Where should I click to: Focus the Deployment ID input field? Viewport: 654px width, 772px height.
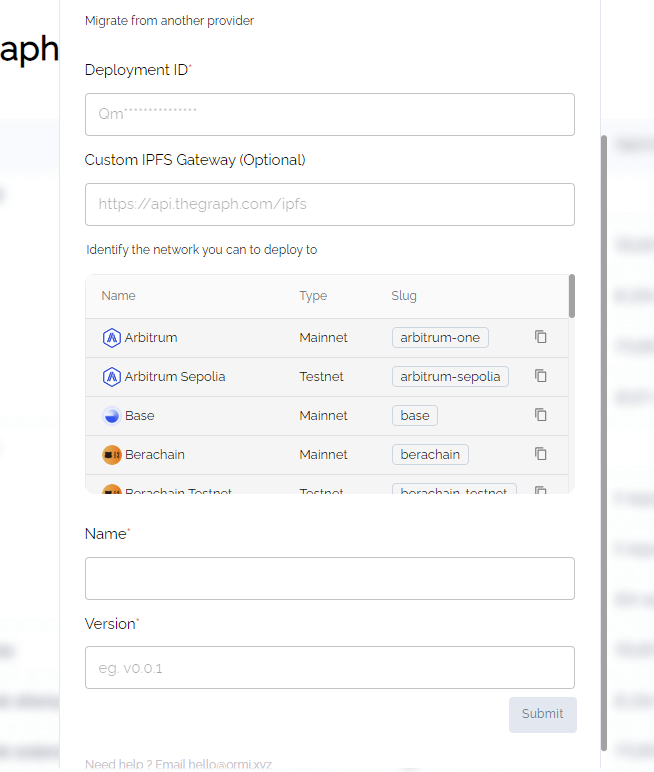pyautogui.click(x=329, y=114)
